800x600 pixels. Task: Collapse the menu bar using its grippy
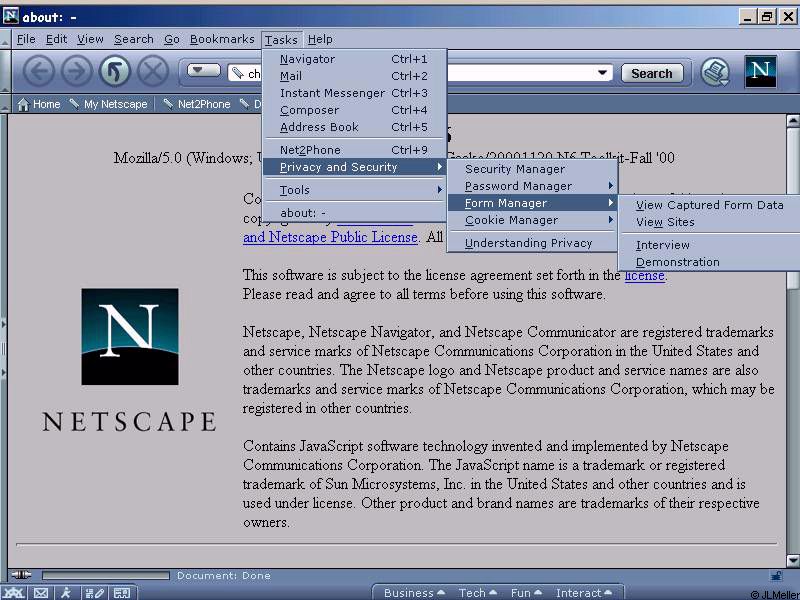pos(5,39)
